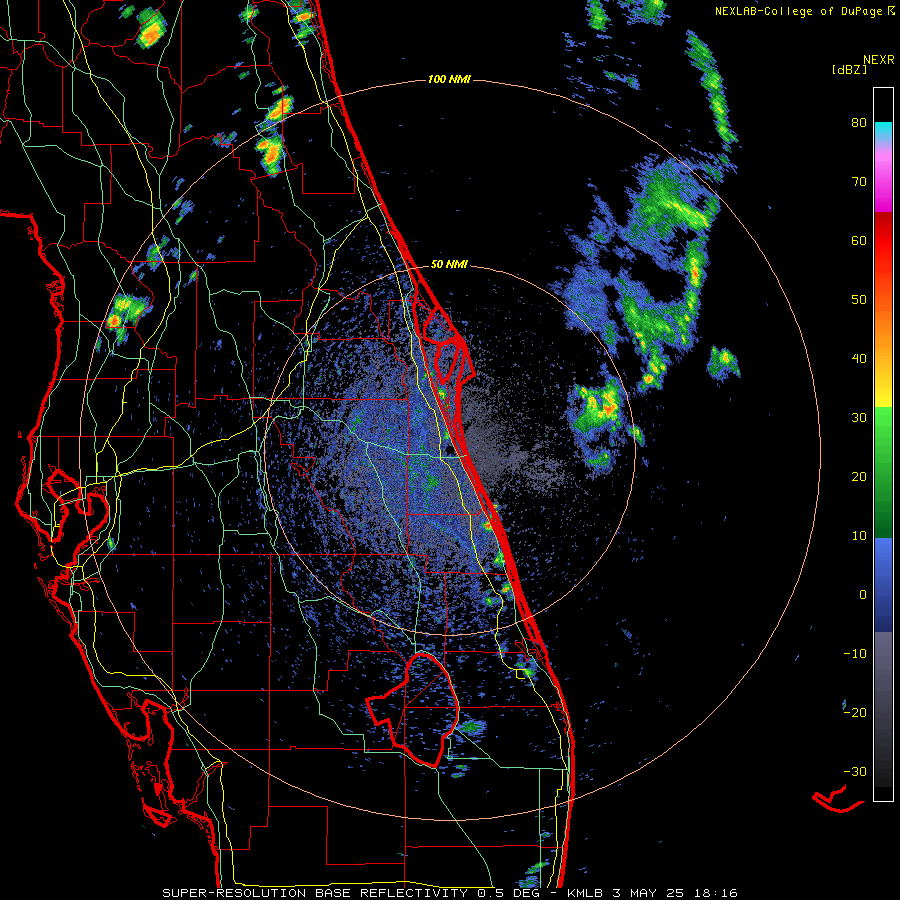Click the 70 value on the dBZ scale
This screenshot has height=900, width=900.
click(x=859, y=182)
